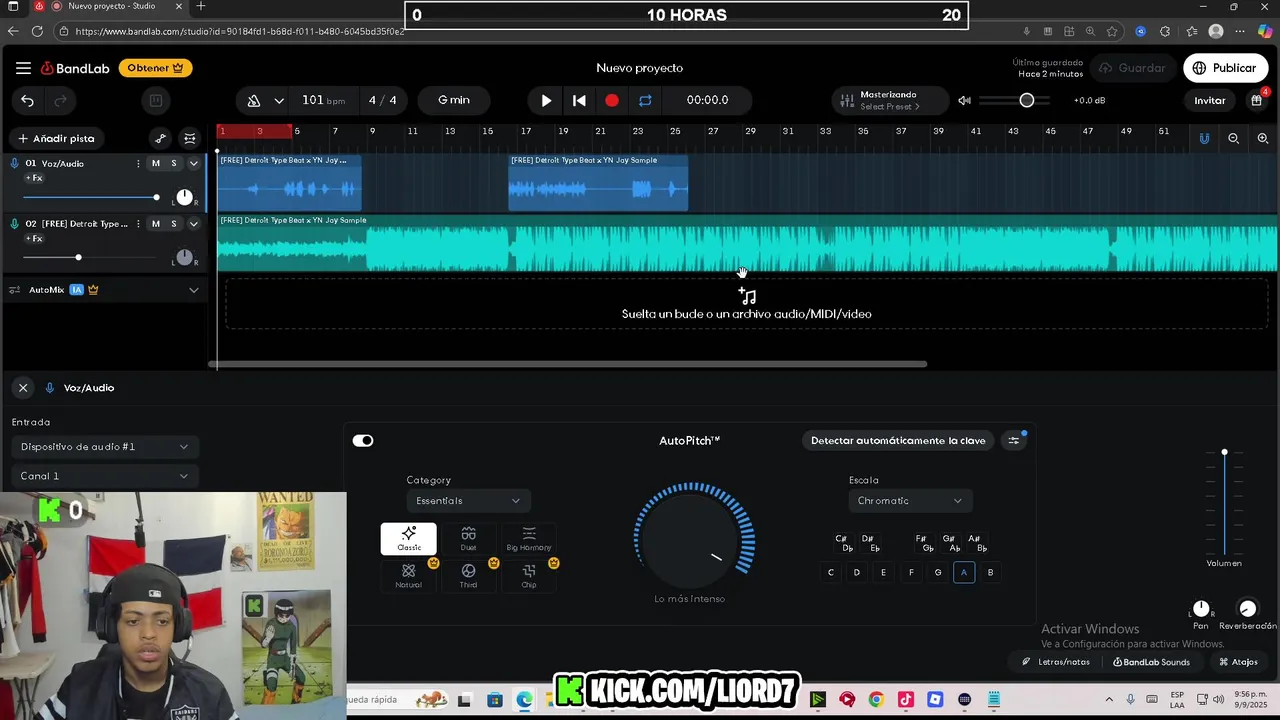
Task: Open the Letras/notas tab
Action: click(x=1056, y=662)
